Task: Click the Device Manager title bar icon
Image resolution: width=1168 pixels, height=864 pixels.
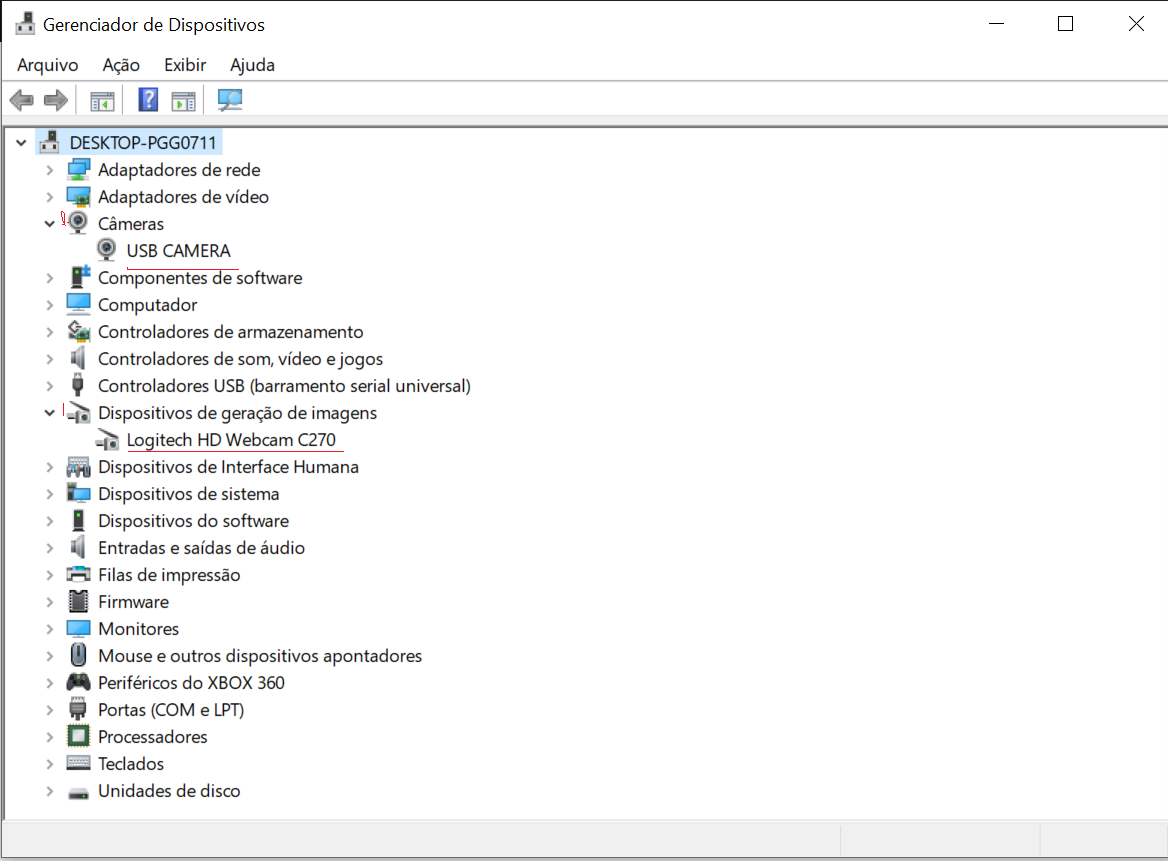Action: (25, 24)
